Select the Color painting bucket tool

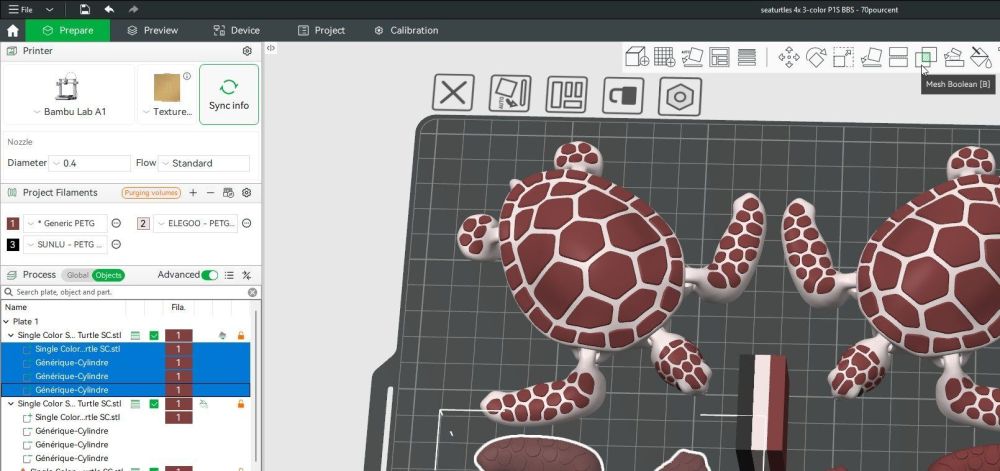coord(980,57)
